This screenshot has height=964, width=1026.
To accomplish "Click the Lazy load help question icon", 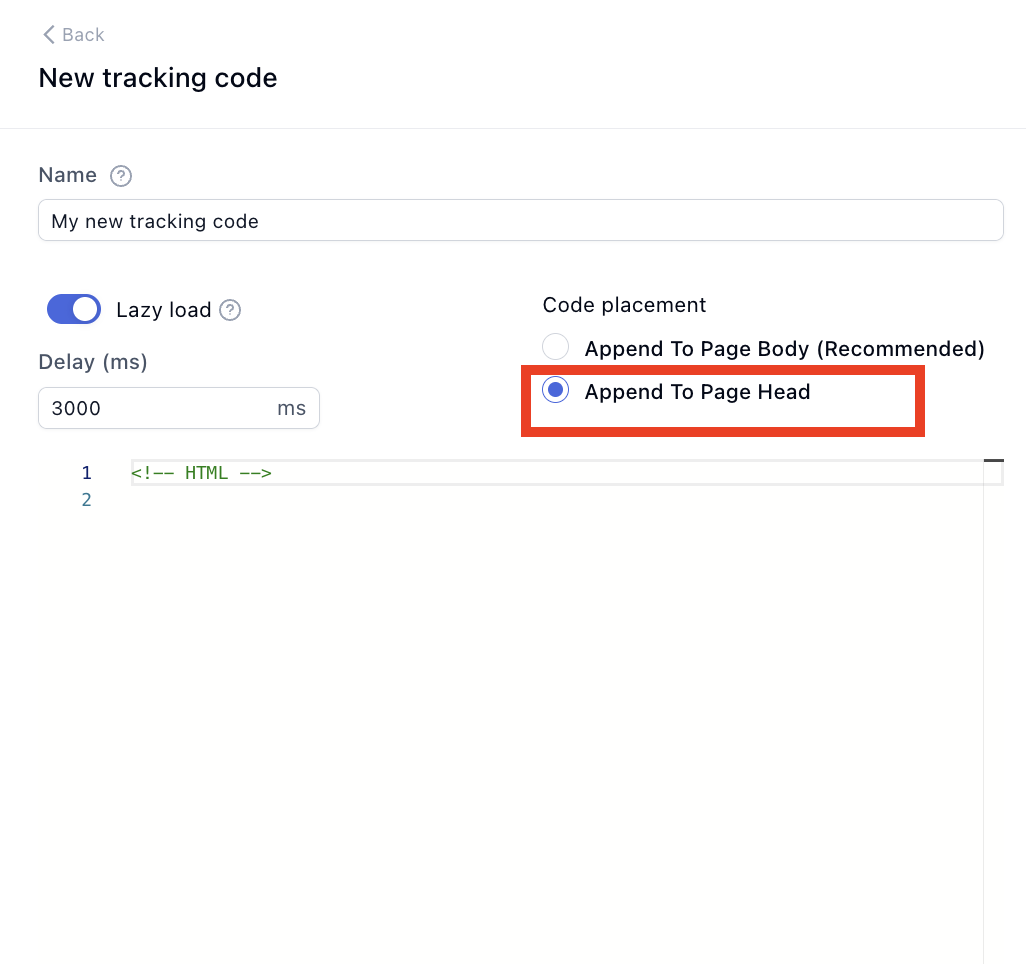I will (x=230, y=310).
